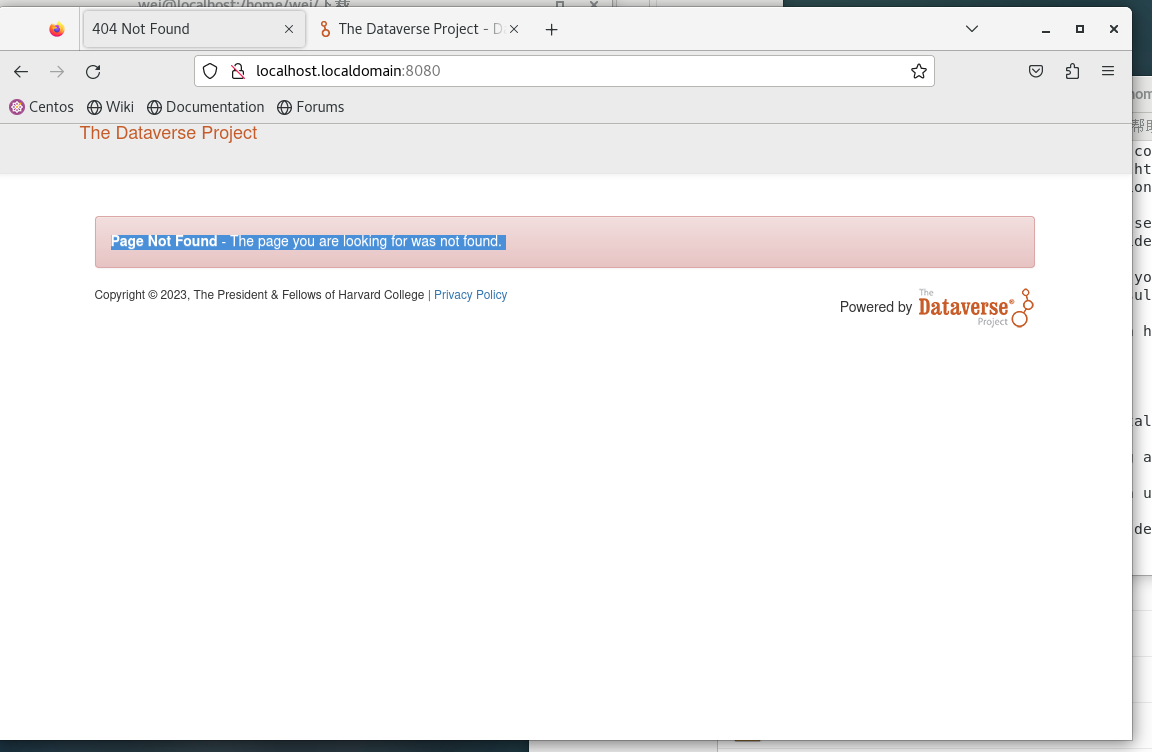Click the shield tracking protection icon

pyautogui.click(x=210, y=71)
